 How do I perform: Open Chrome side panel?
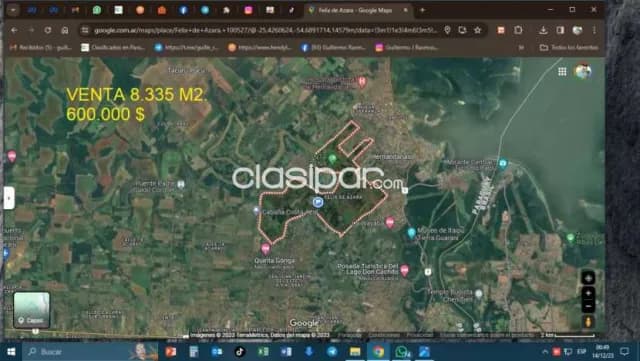560,30
